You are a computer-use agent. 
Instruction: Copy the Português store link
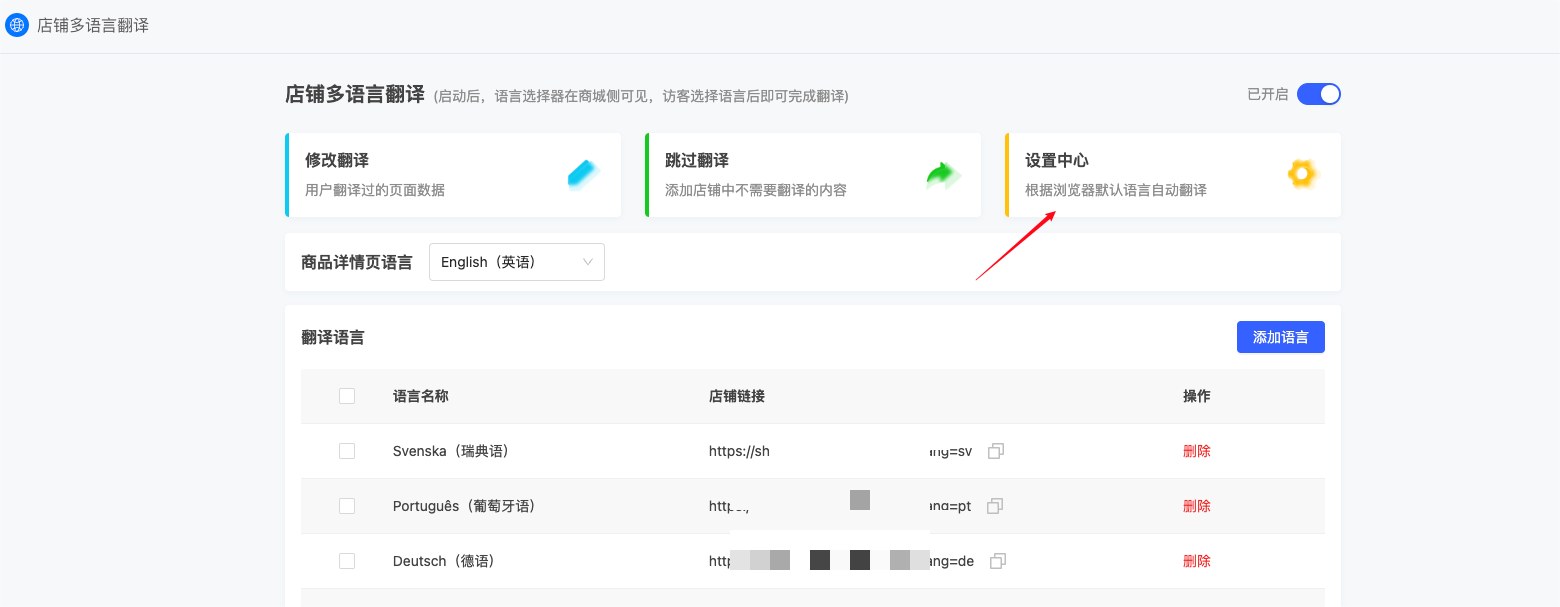coord(995,506)
